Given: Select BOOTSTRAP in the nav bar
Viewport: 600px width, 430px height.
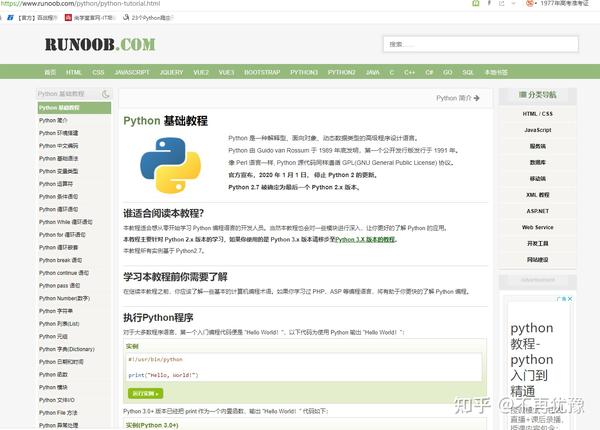Looking at the screenshot, I should (262, 72).
